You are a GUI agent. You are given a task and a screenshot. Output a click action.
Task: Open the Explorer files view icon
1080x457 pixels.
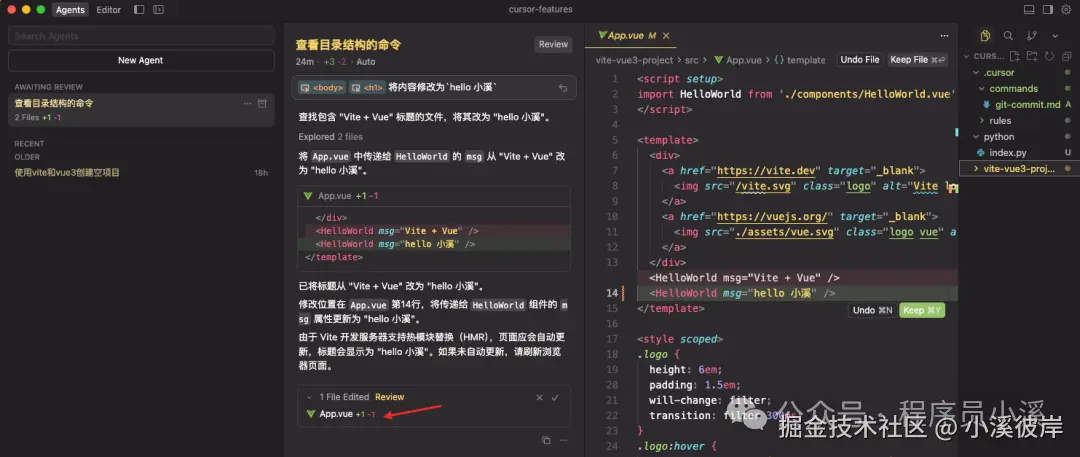985,35
